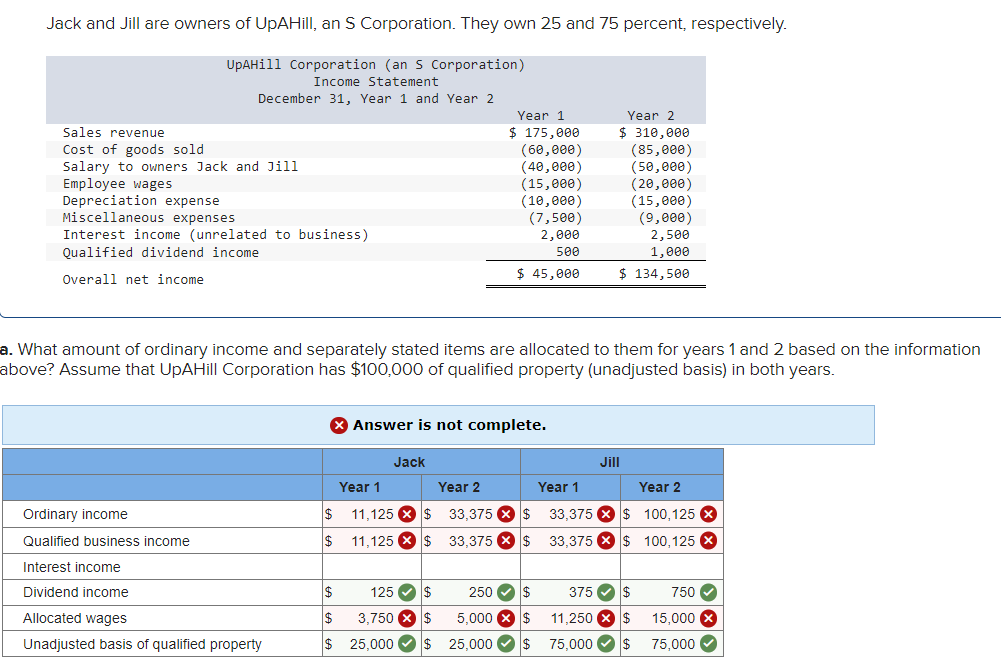Click green check beside dividend income 250

tap(506, 593)
